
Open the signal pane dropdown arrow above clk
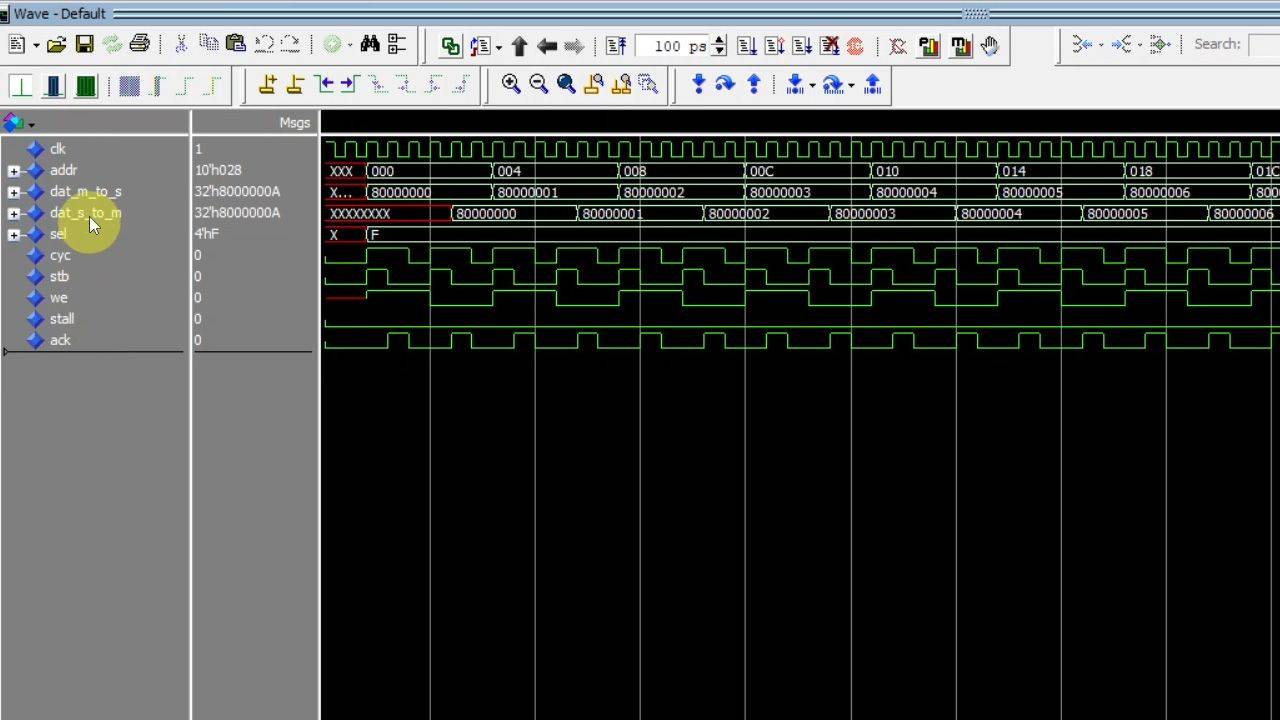pos(31,125)
